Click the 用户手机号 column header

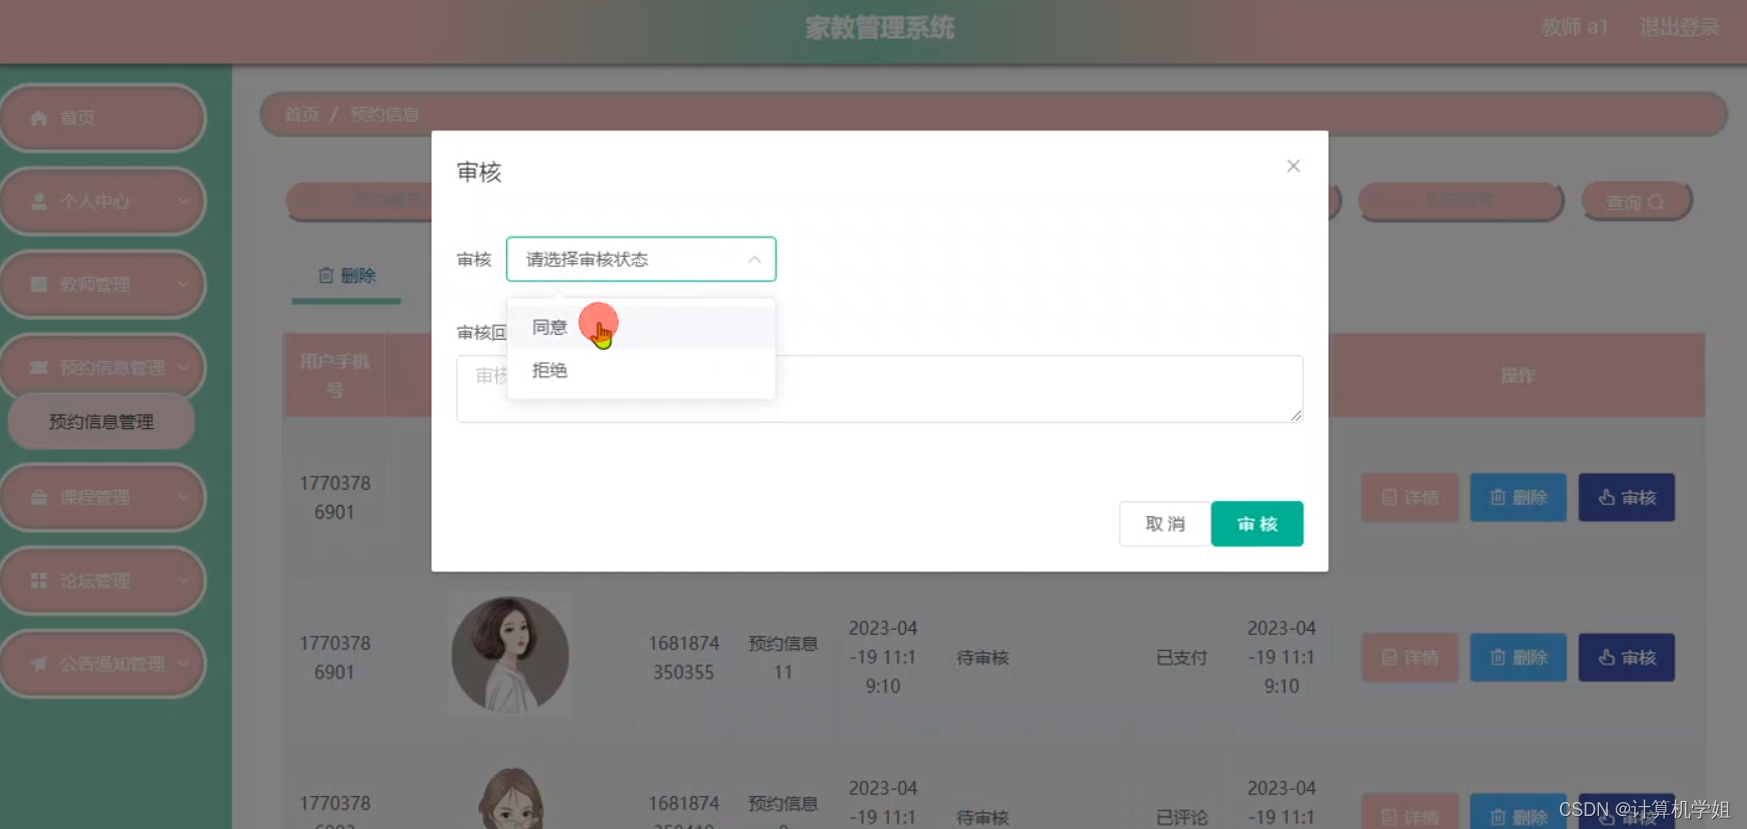335,375
